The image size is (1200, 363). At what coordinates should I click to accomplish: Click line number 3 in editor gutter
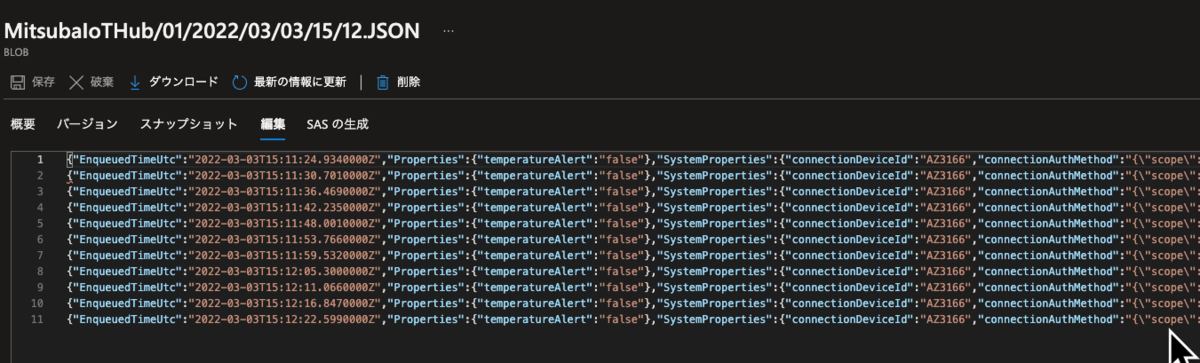[x=40, y=192]
